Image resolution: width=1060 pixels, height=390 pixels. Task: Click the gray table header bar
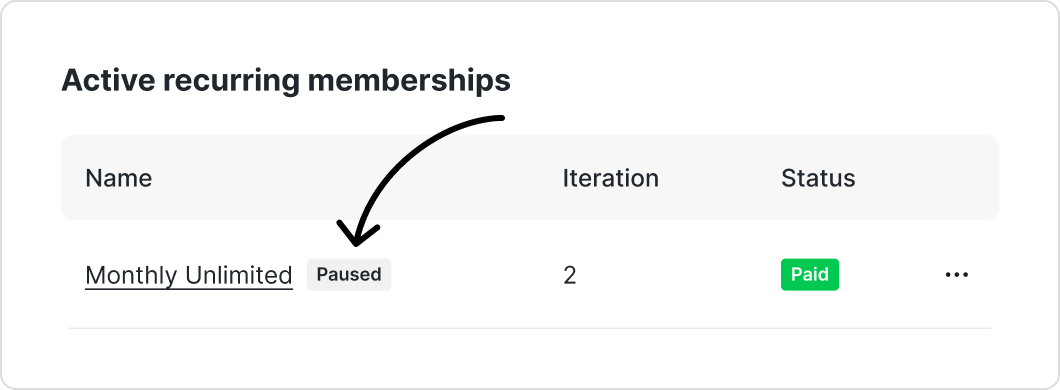[x=530, y=177]
